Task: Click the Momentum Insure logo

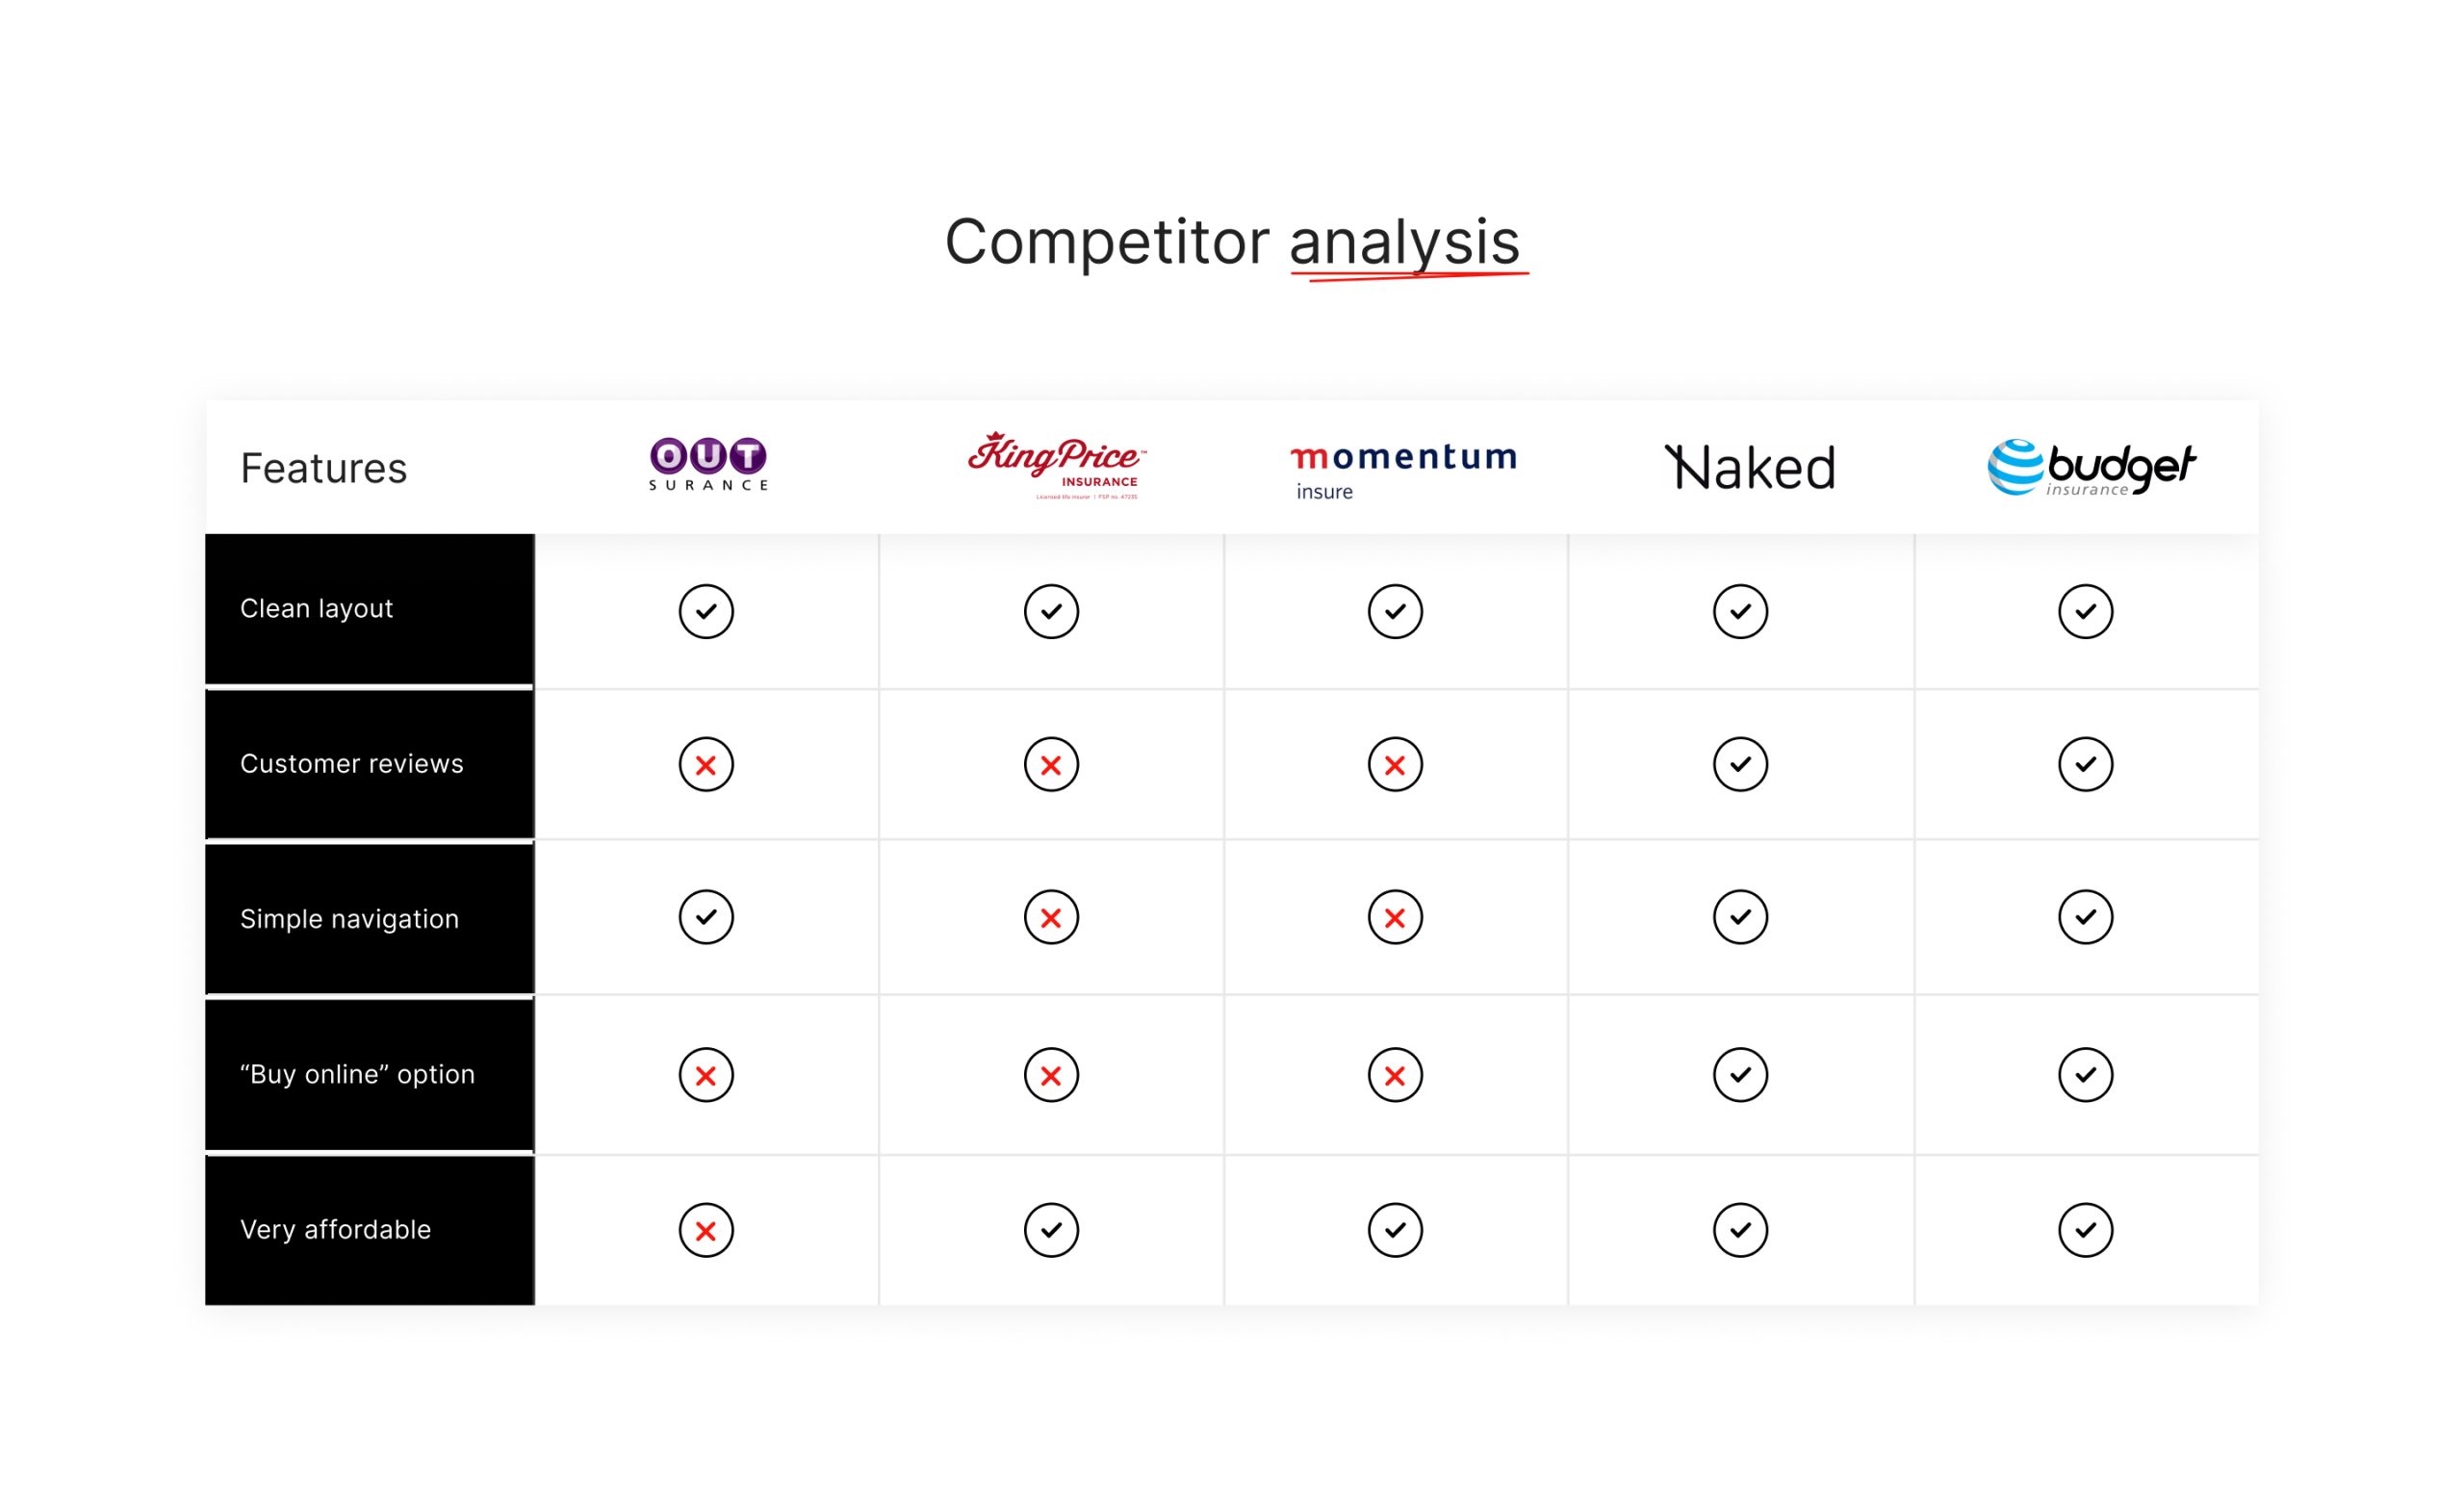Action: (1403, 470)
